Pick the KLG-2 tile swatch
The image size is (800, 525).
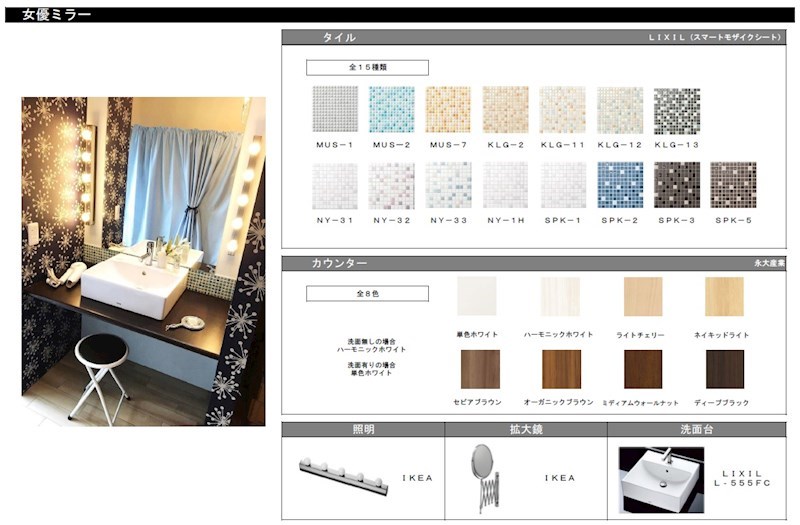point(505,109)
